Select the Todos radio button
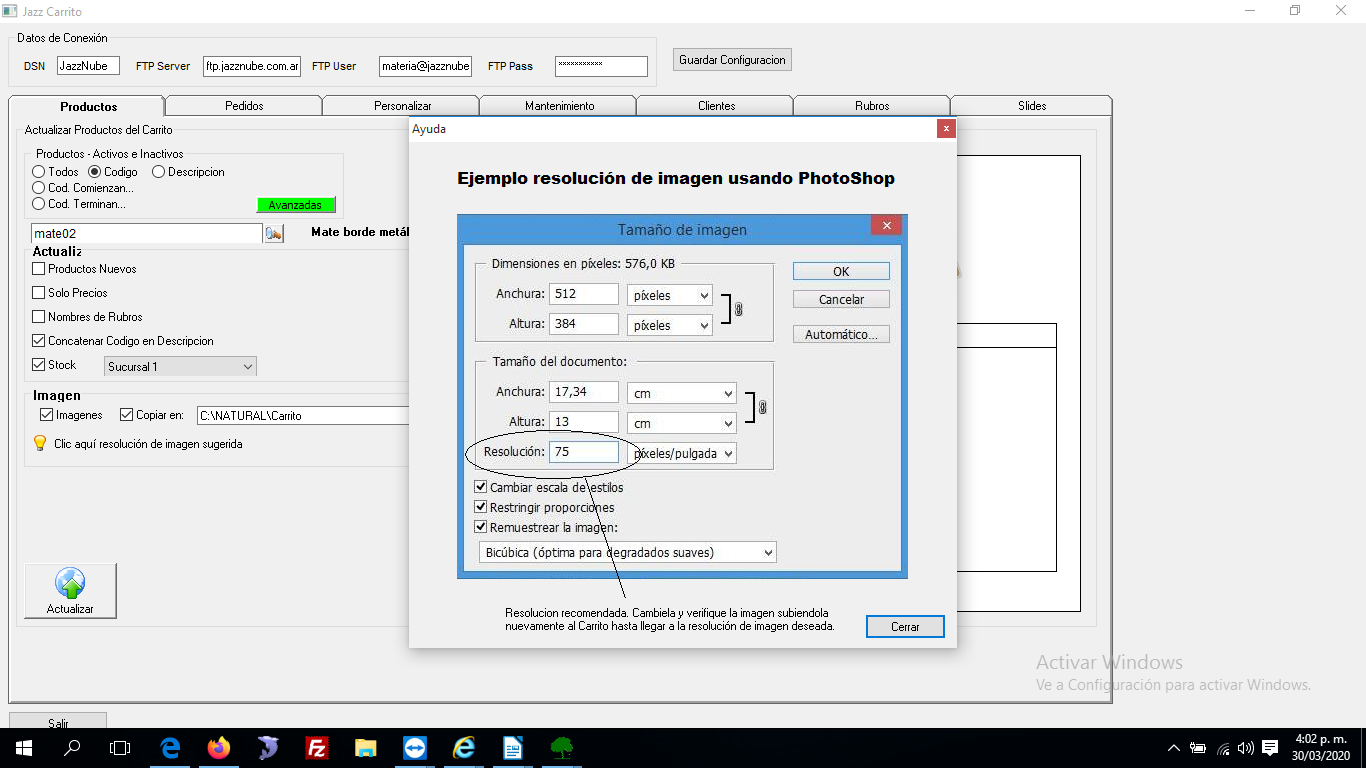The width and height of the screenshot is (1366, 768). 39,172
